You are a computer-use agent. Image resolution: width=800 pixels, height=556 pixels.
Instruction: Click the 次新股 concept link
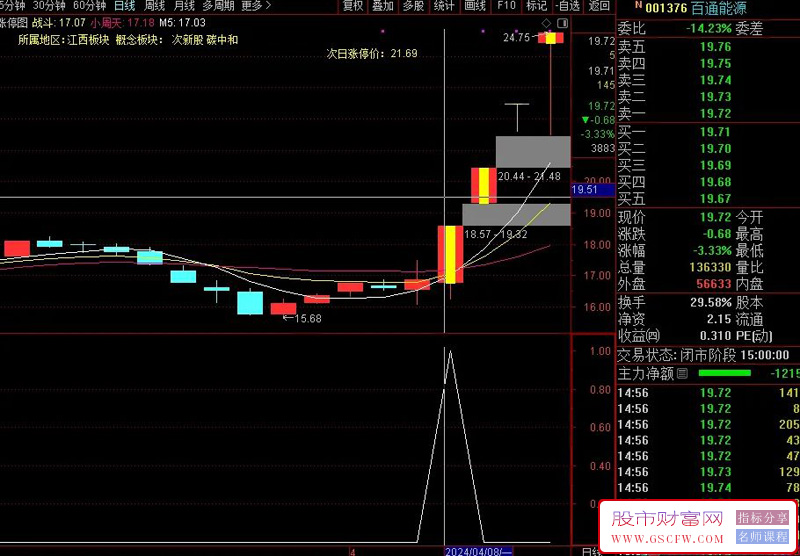click(187, 40)
